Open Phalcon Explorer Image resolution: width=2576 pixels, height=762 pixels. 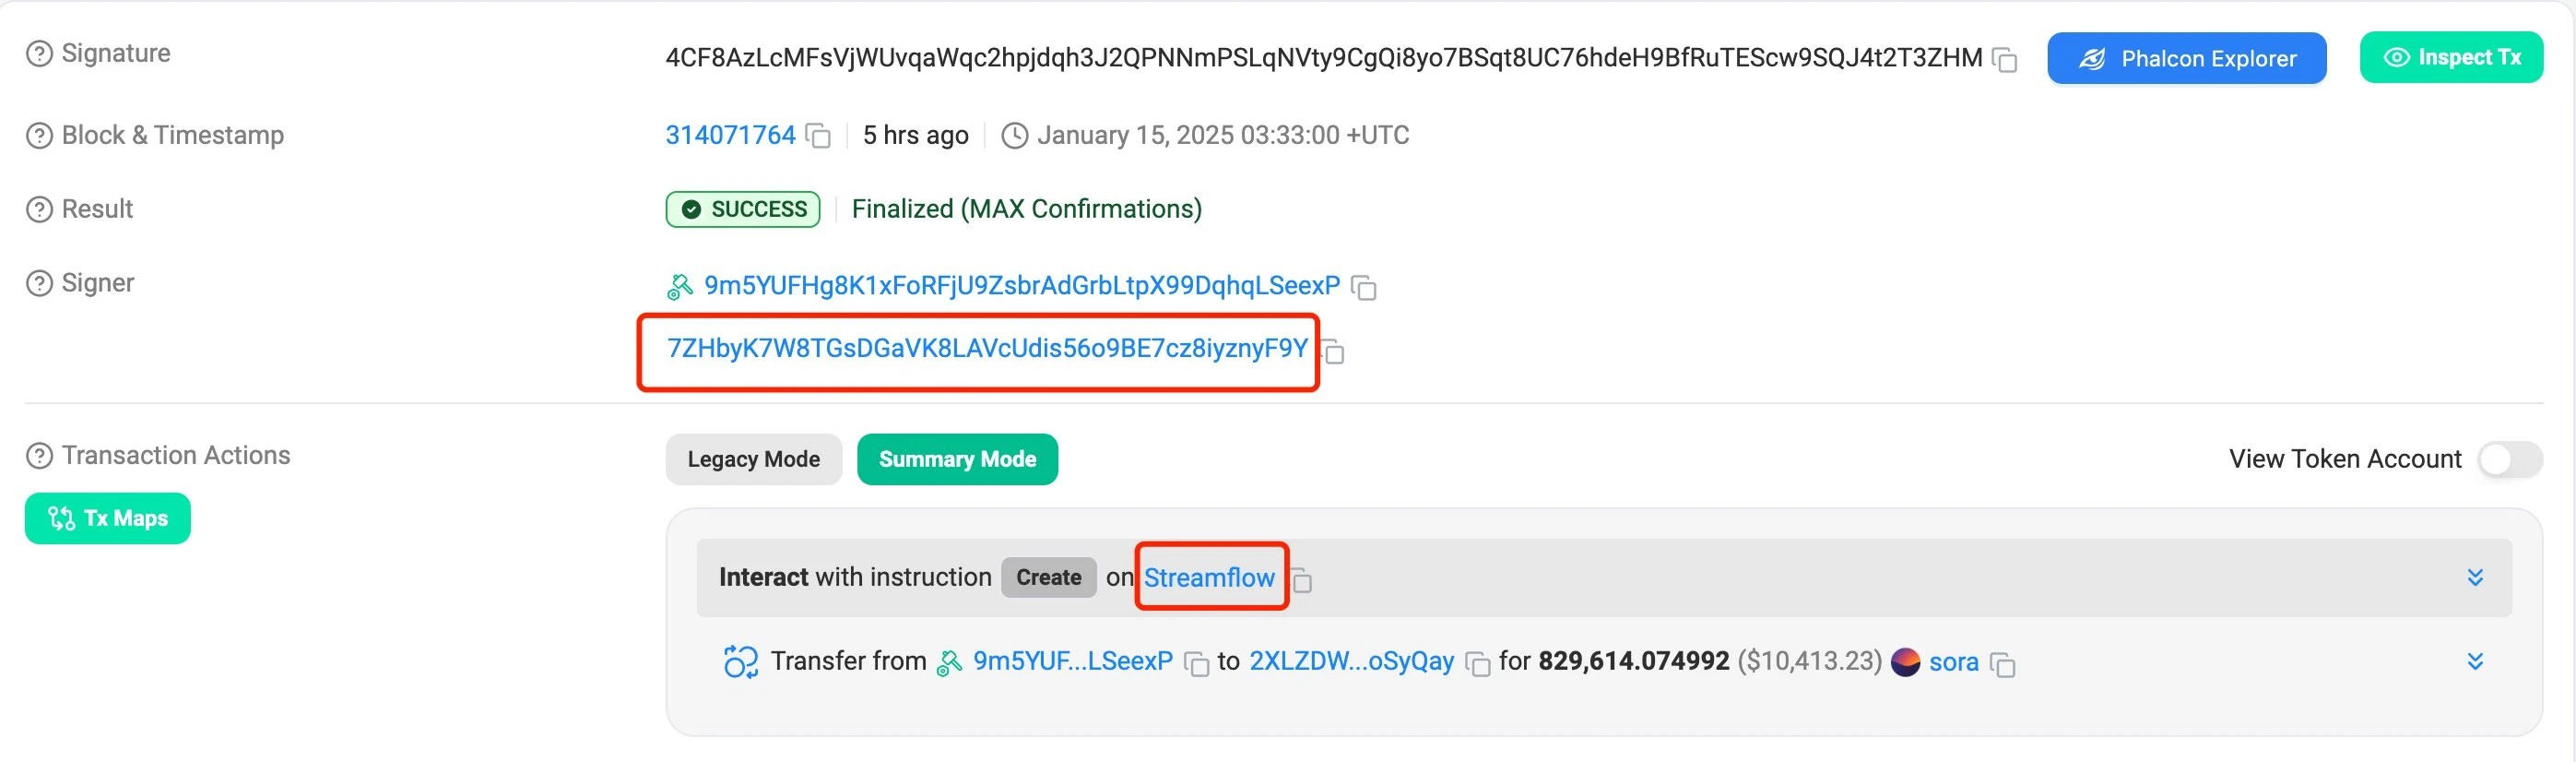tap(2186, 59)
